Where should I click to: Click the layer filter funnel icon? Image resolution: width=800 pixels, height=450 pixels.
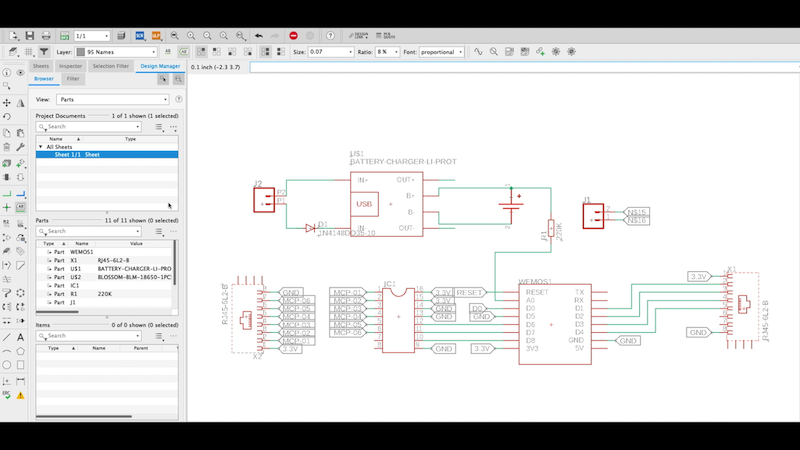[x=44, y=51]
